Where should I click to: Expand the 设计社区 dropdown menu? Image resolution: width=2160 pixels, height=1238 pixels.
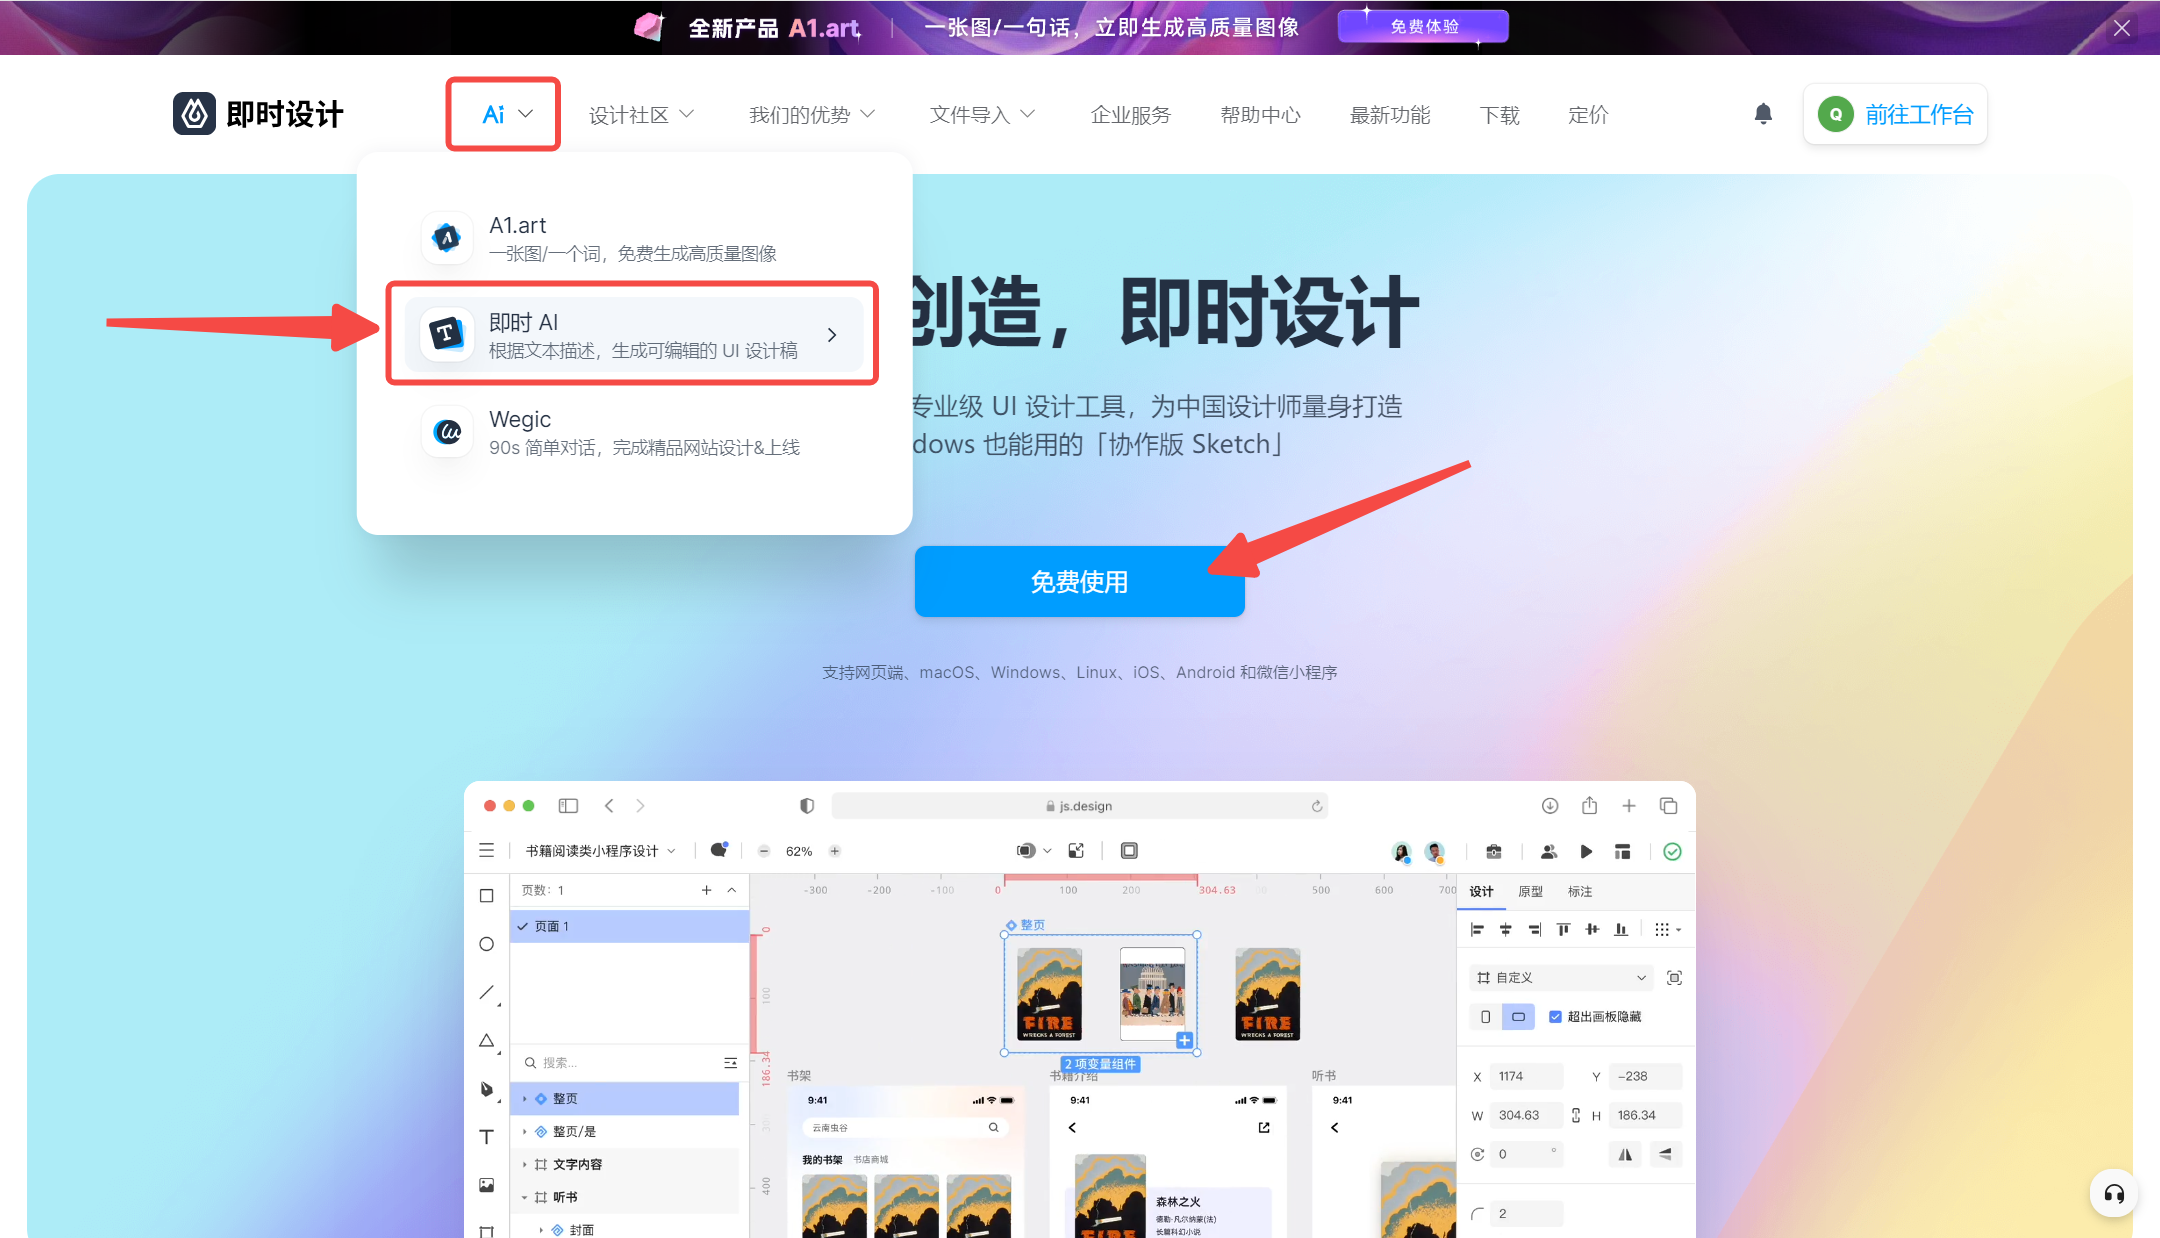pyautogui.click(x=641, y=115)
